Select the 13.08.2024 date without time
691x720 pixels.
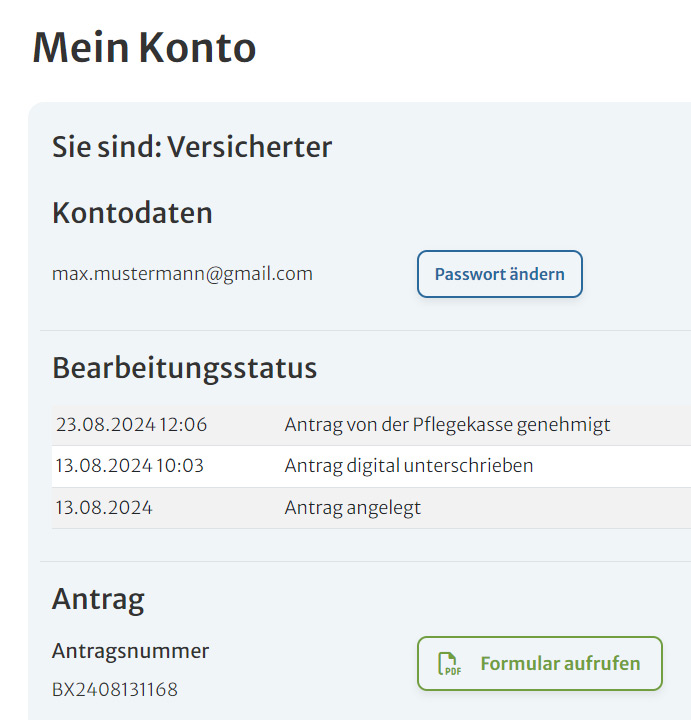coord(104,508)
